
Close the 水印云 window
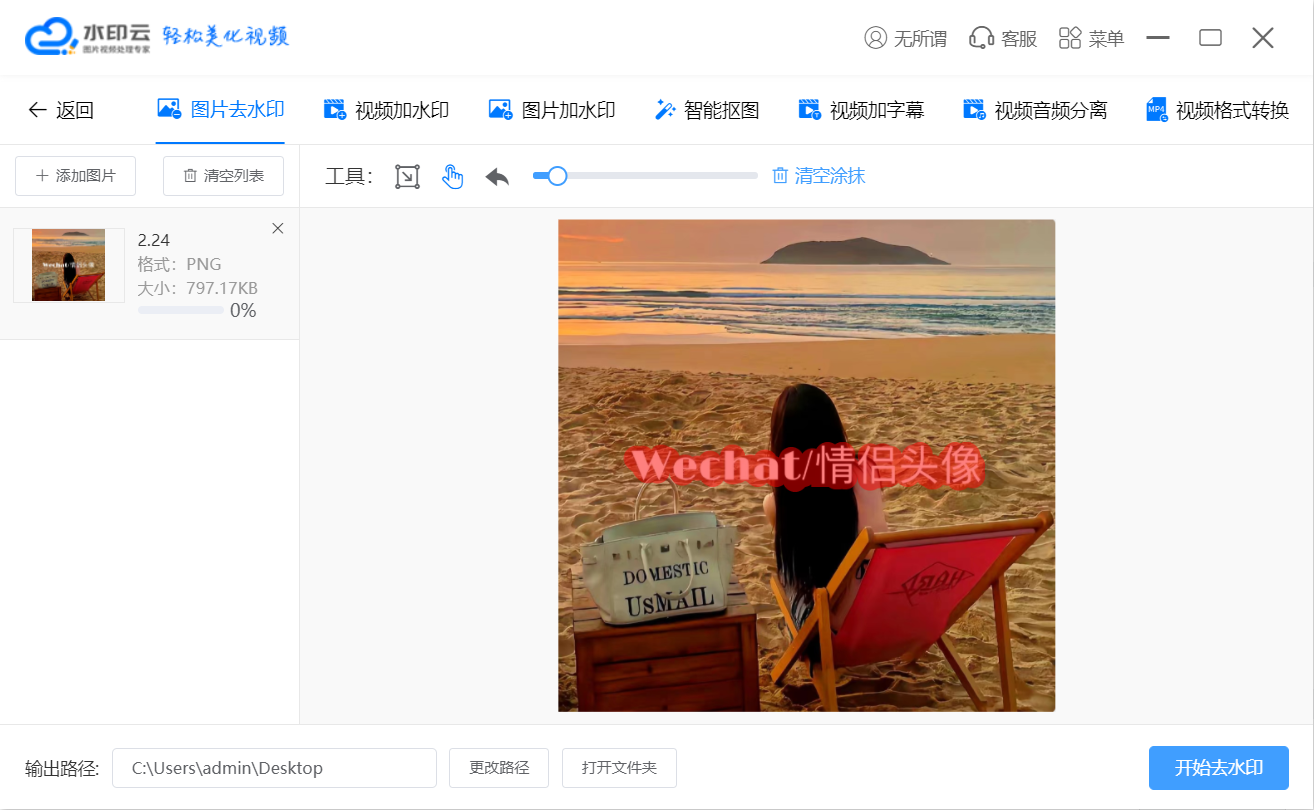[x=1263, y=38]
